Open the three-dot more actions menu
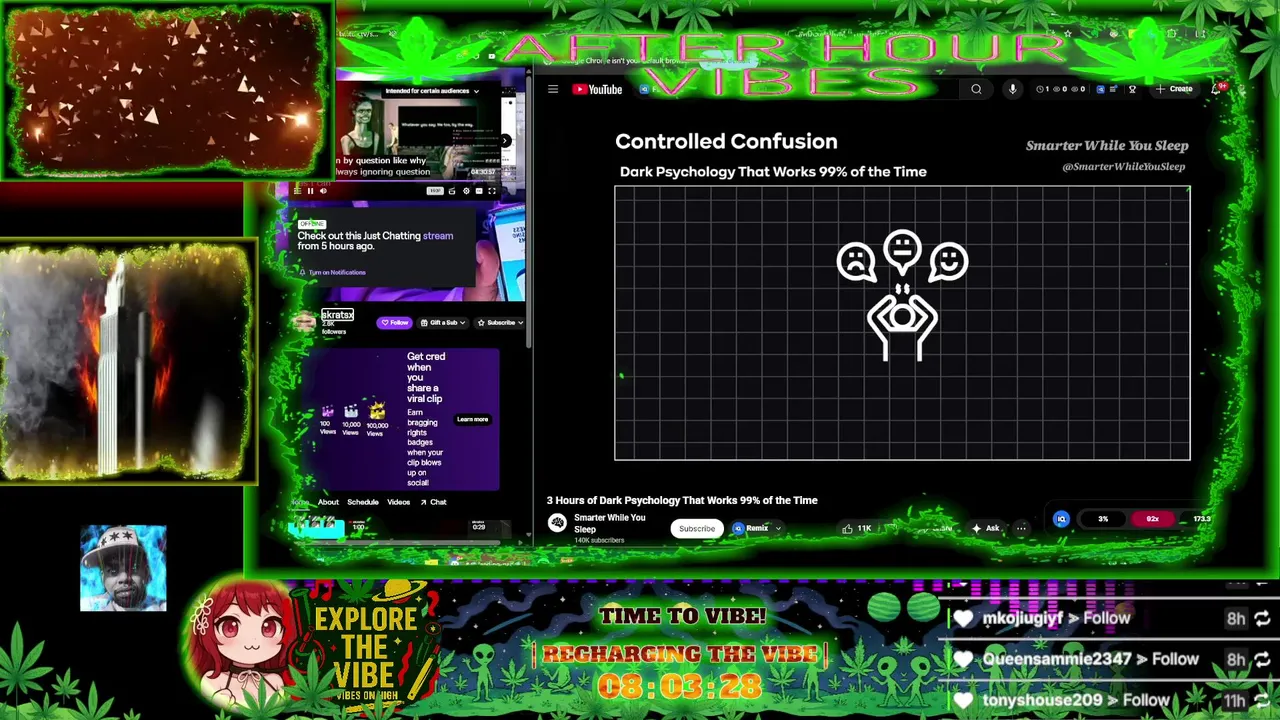The height and width of the screenshot is (720, 1280). (x=1021, y=528)
